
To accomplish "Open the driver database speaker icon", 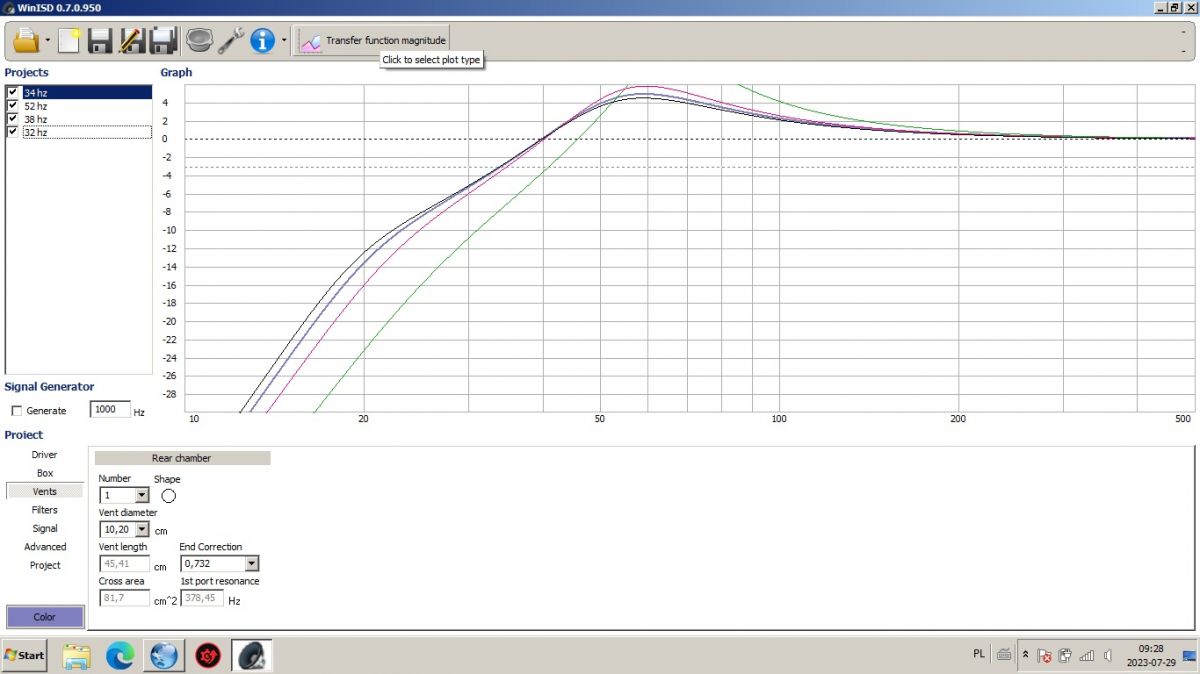I will pyautogui.click(x=199, y=41).
